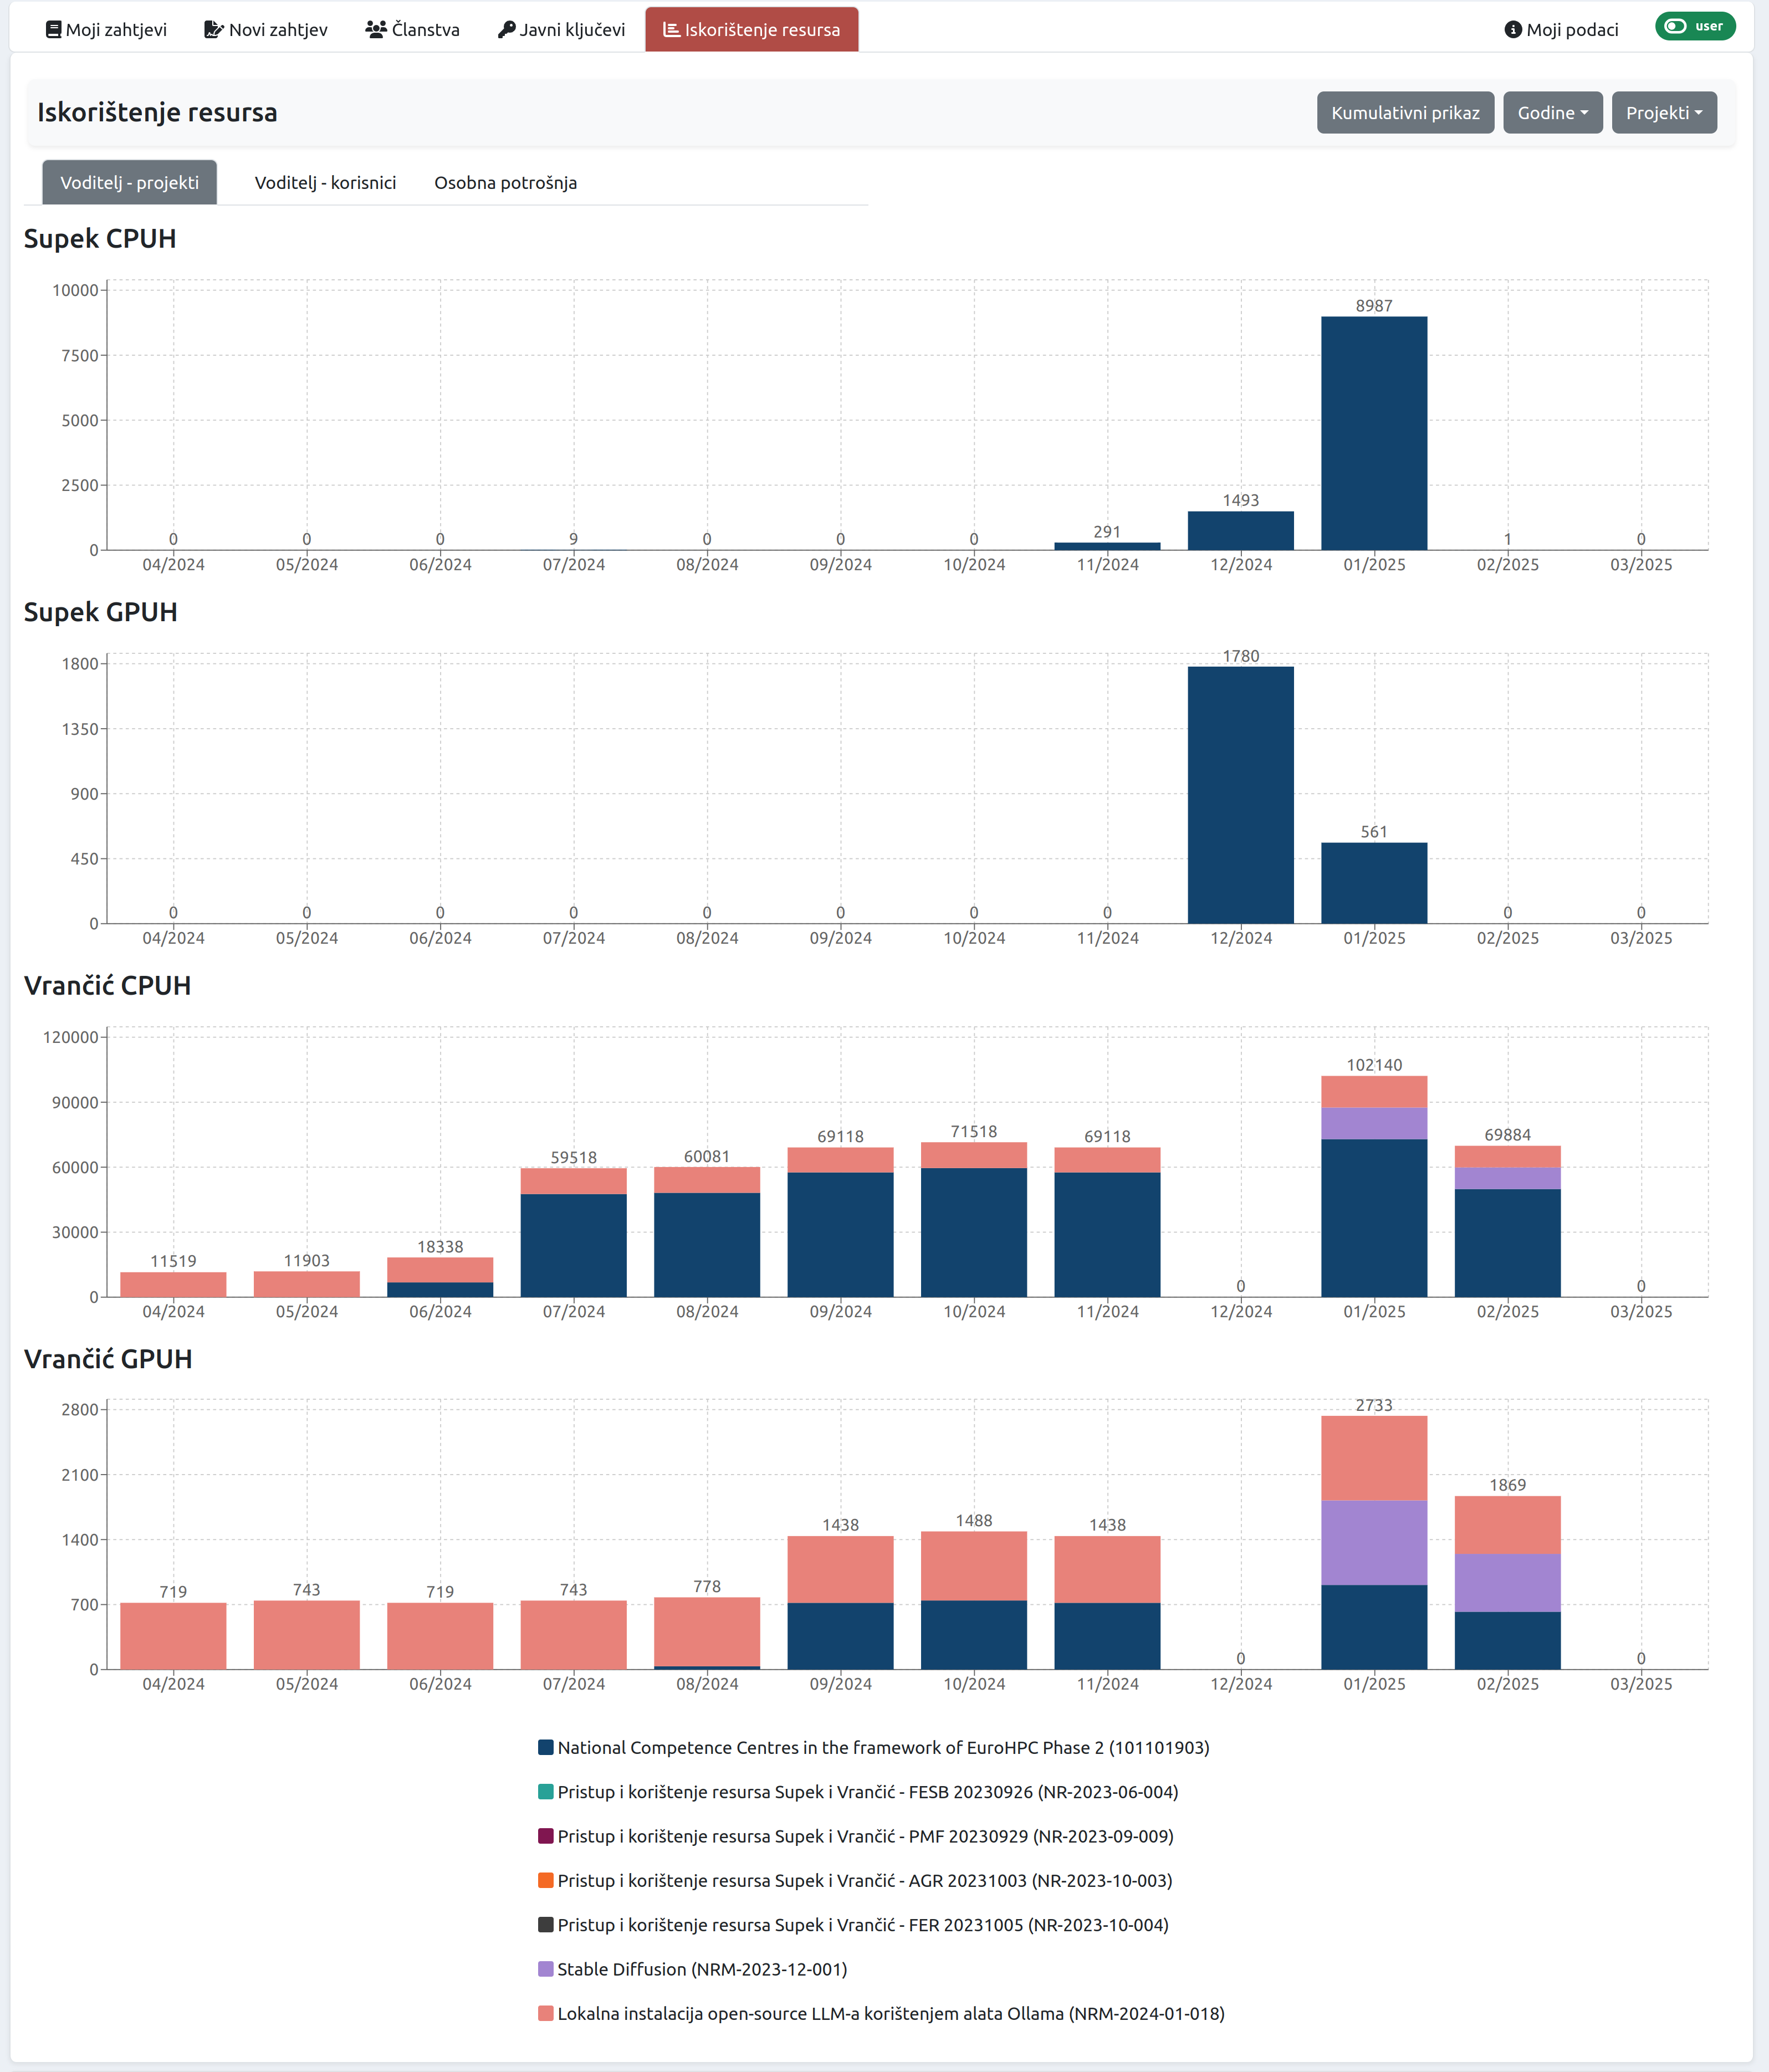Open the Javni ključevi menu item
The height and width of the screenshot is (2072, 1769).
pos(561,30)
